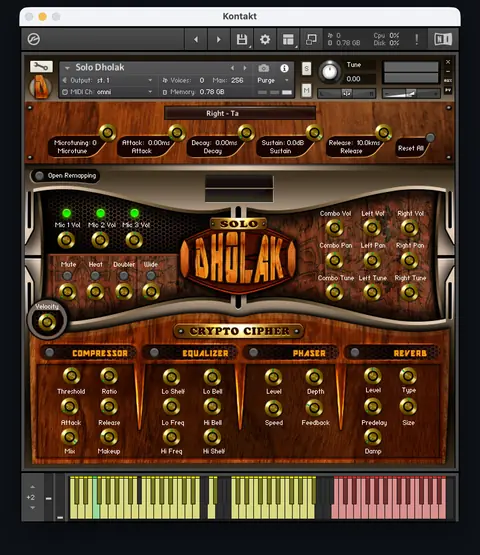480x555 pixels.
Task: Toggle Mic 2 green LED
Action: 101,213
